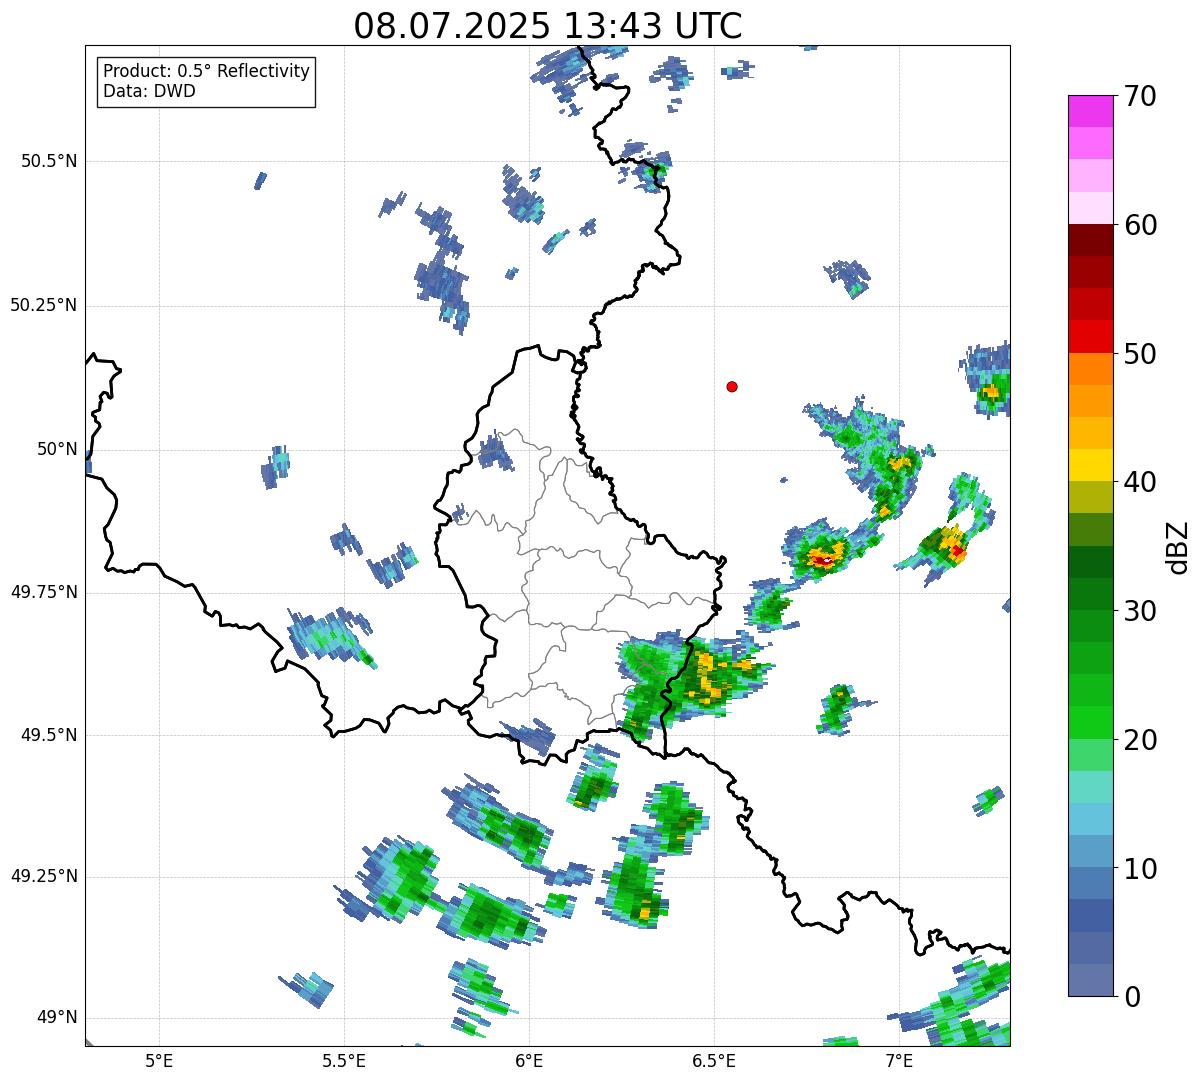The image size is (1202, 1081).
Task: Click the 5°E longitude label
Action: 159,1060
